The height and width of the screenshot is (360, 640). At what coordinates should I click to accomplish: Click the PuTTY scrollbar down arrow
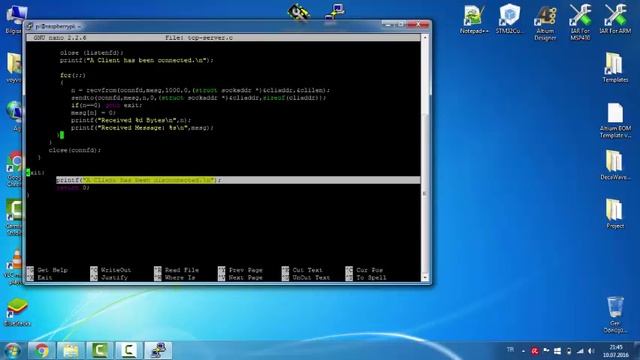(x=425, y=278)
